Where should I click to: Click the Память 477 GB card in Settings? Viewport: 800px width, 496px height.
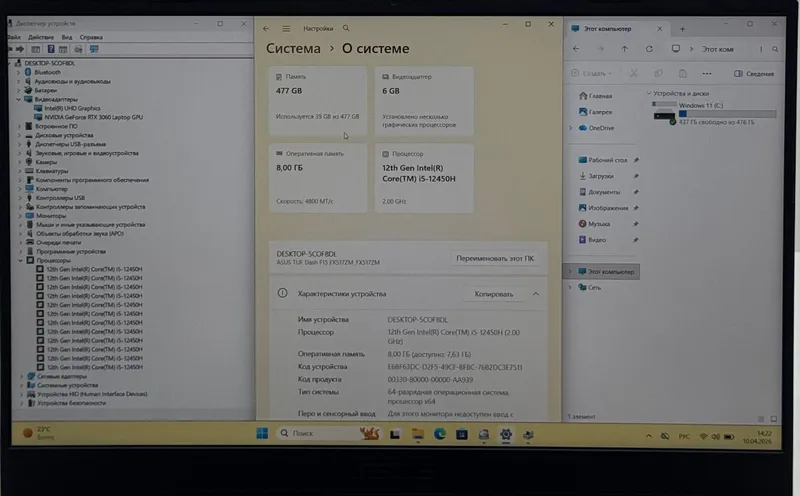317,101
